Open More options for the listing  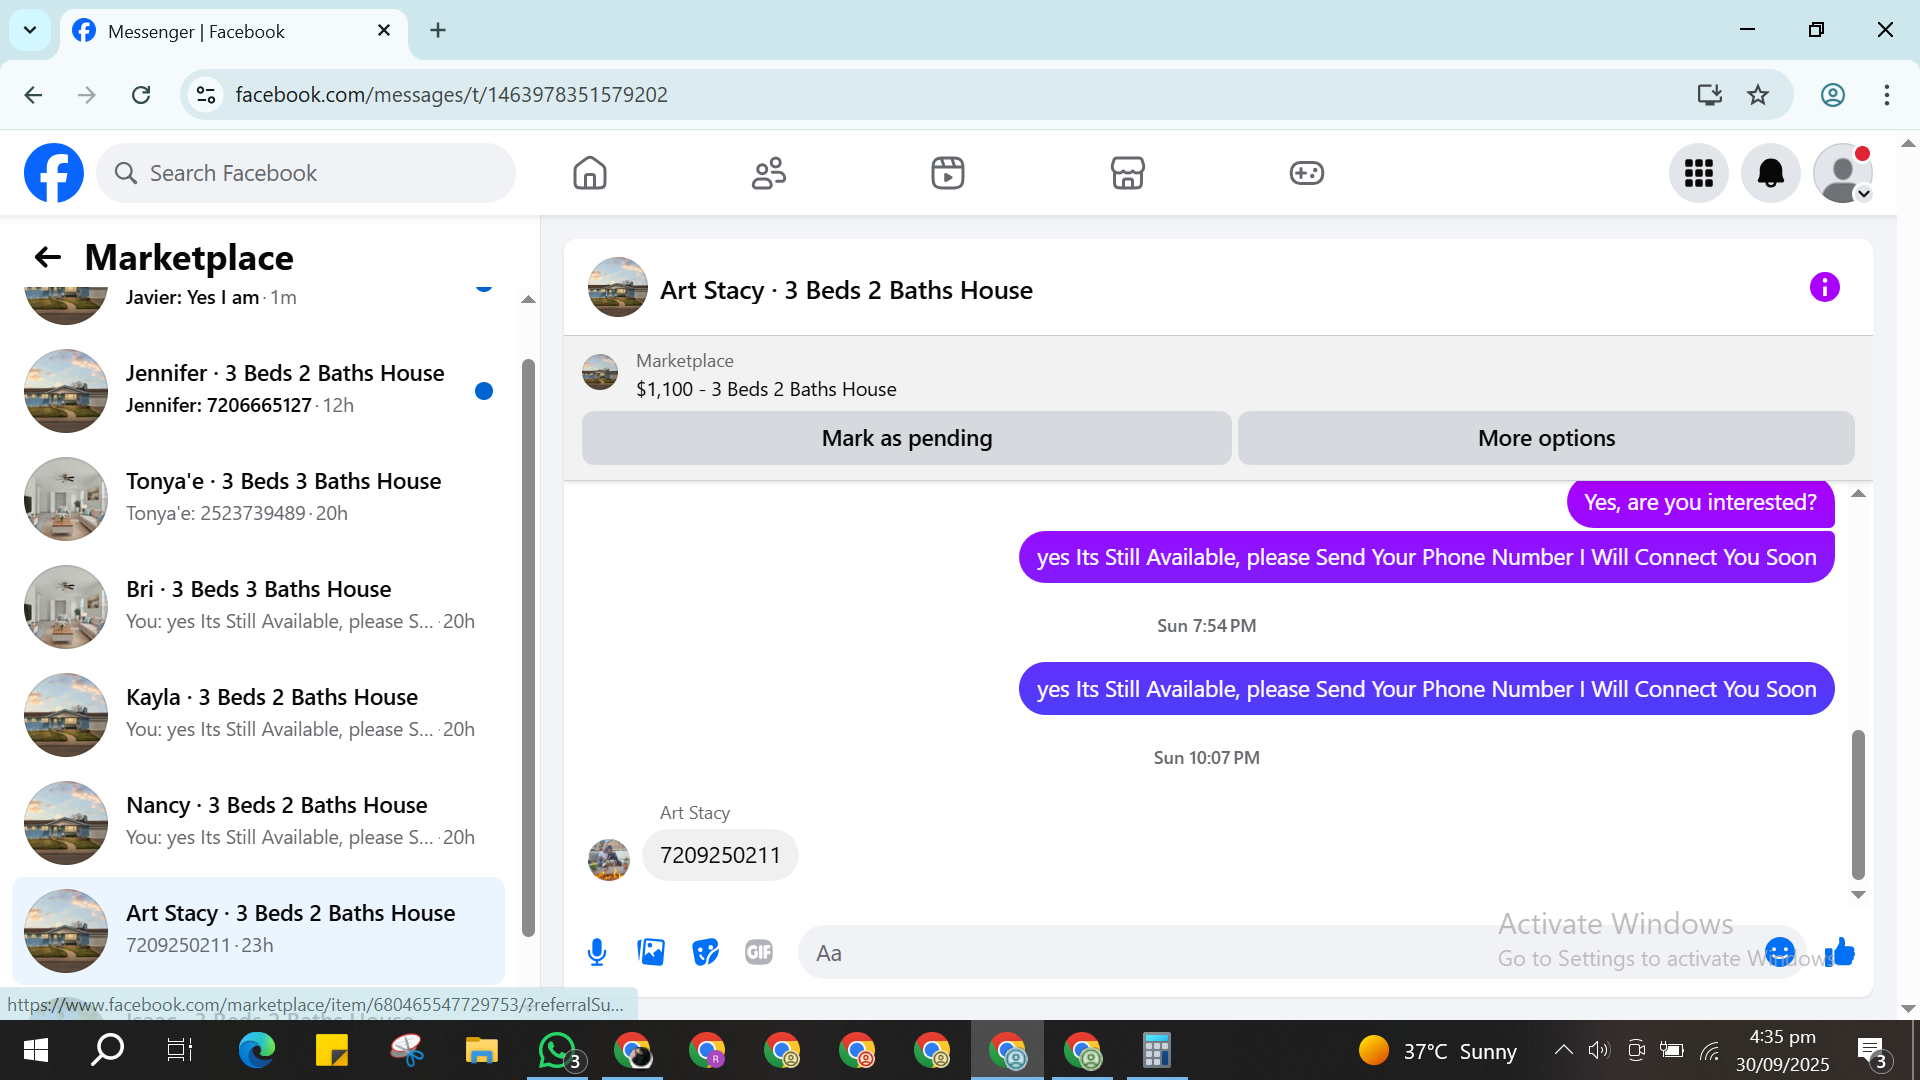(x=1546, y=438)
